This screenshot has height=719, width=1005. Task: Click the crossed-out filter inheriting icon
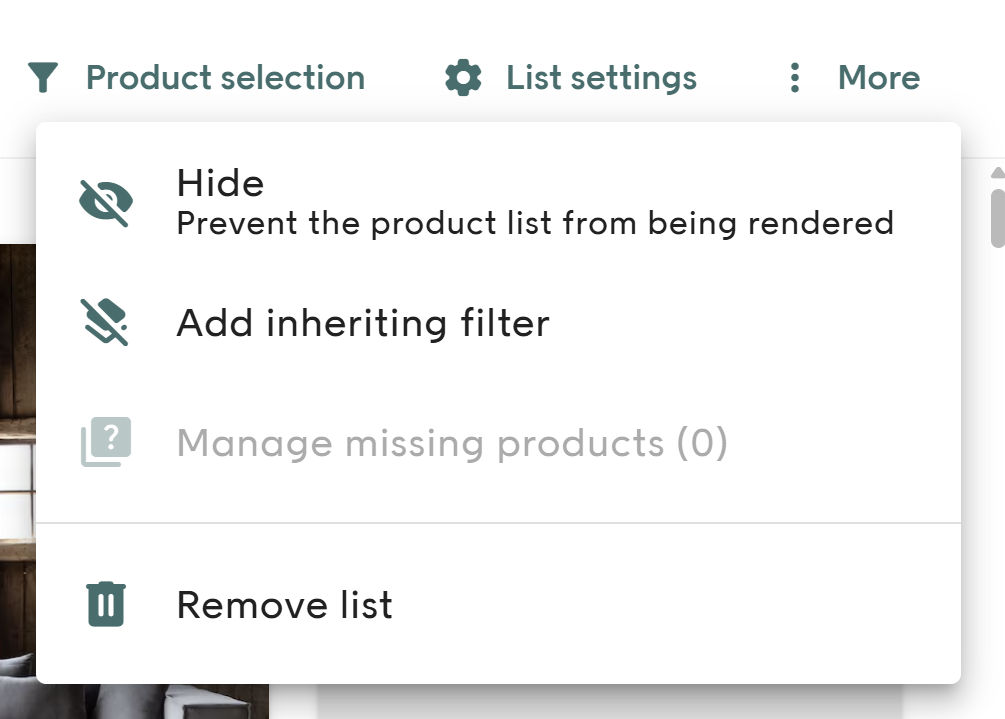[x=105, y=323]
